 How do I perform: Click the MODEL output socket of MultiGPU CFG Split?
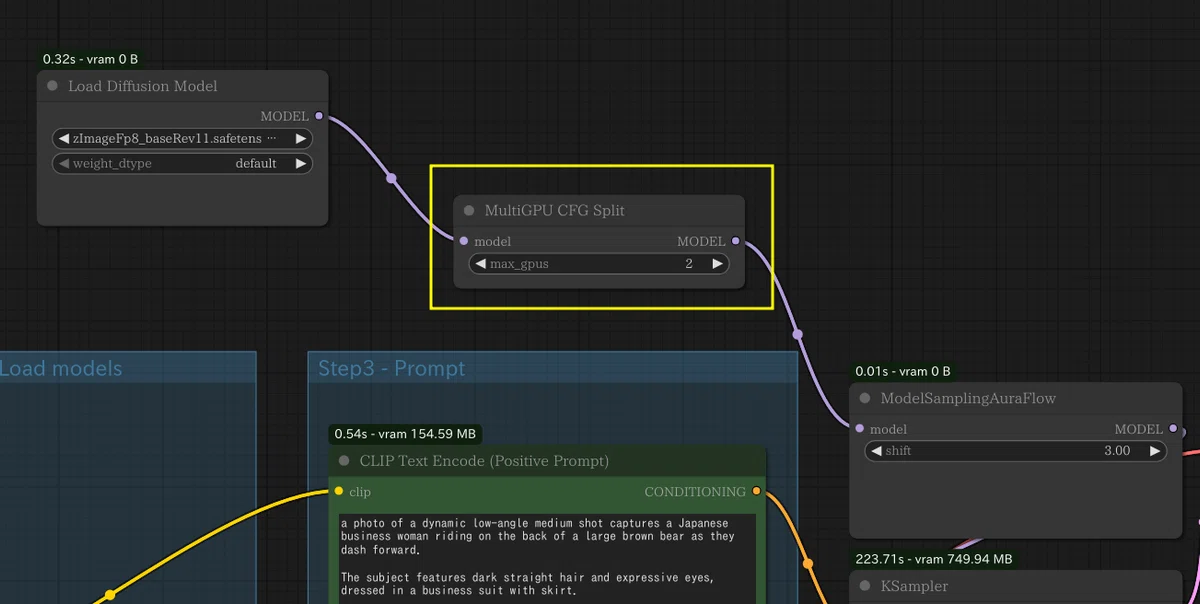point(736,241)
